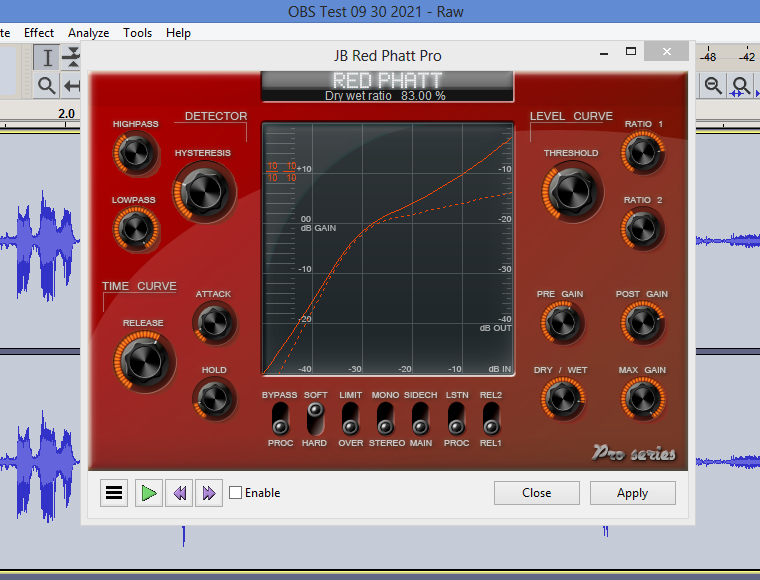Tick the Enable checkbox

click(236, 493)
